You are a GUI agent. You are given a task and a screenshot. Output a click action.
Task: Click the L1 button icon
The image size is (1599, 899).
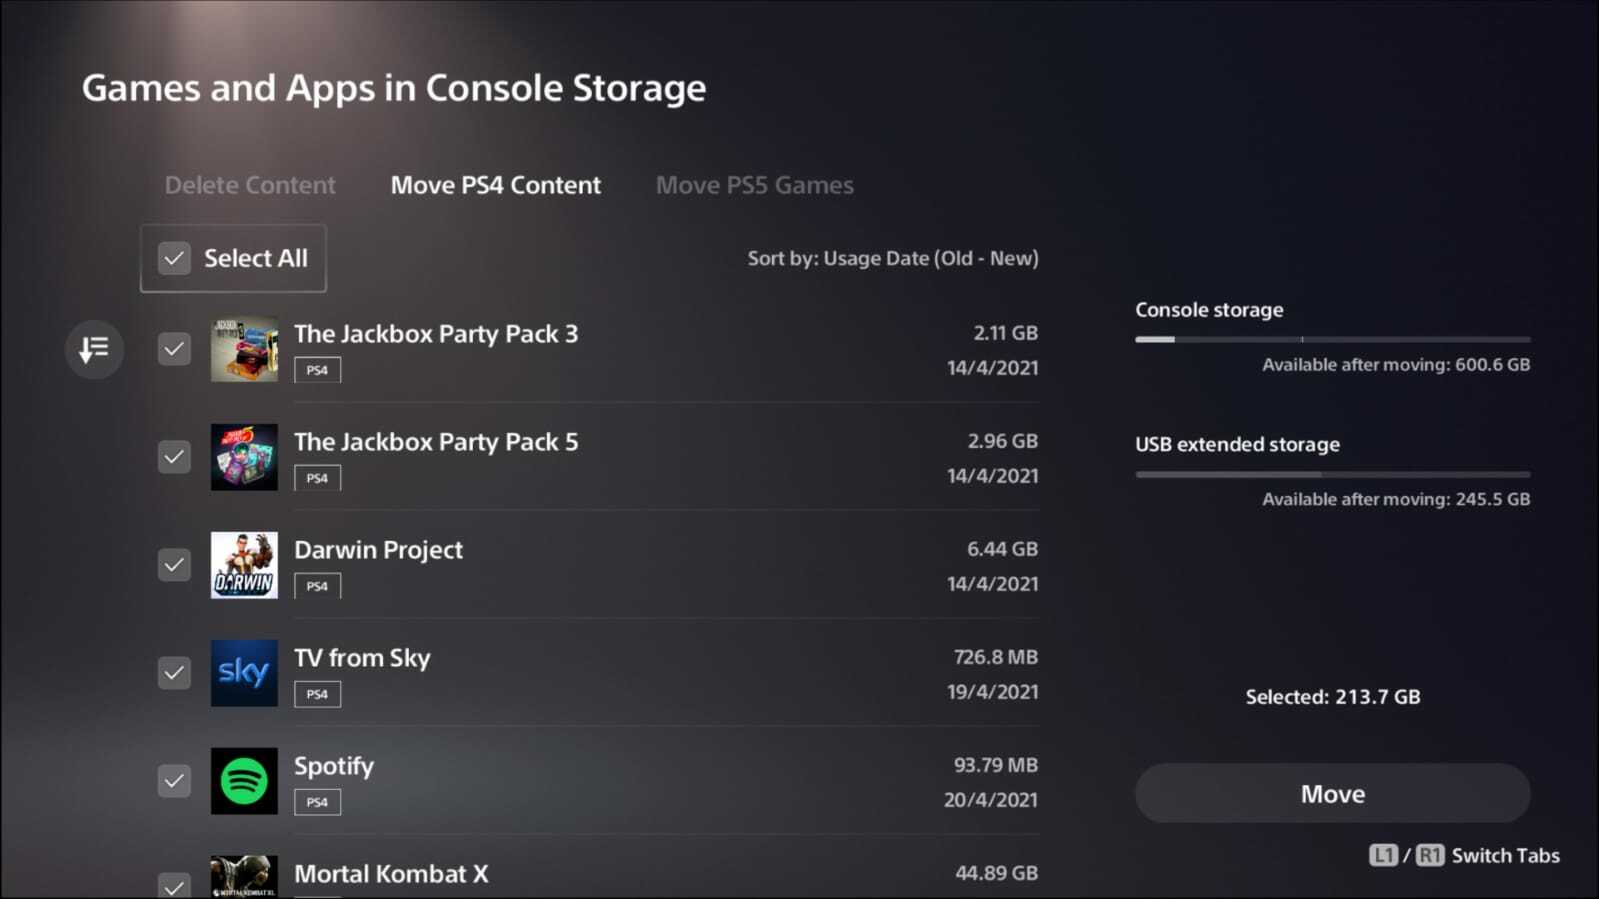[1384, 855]
